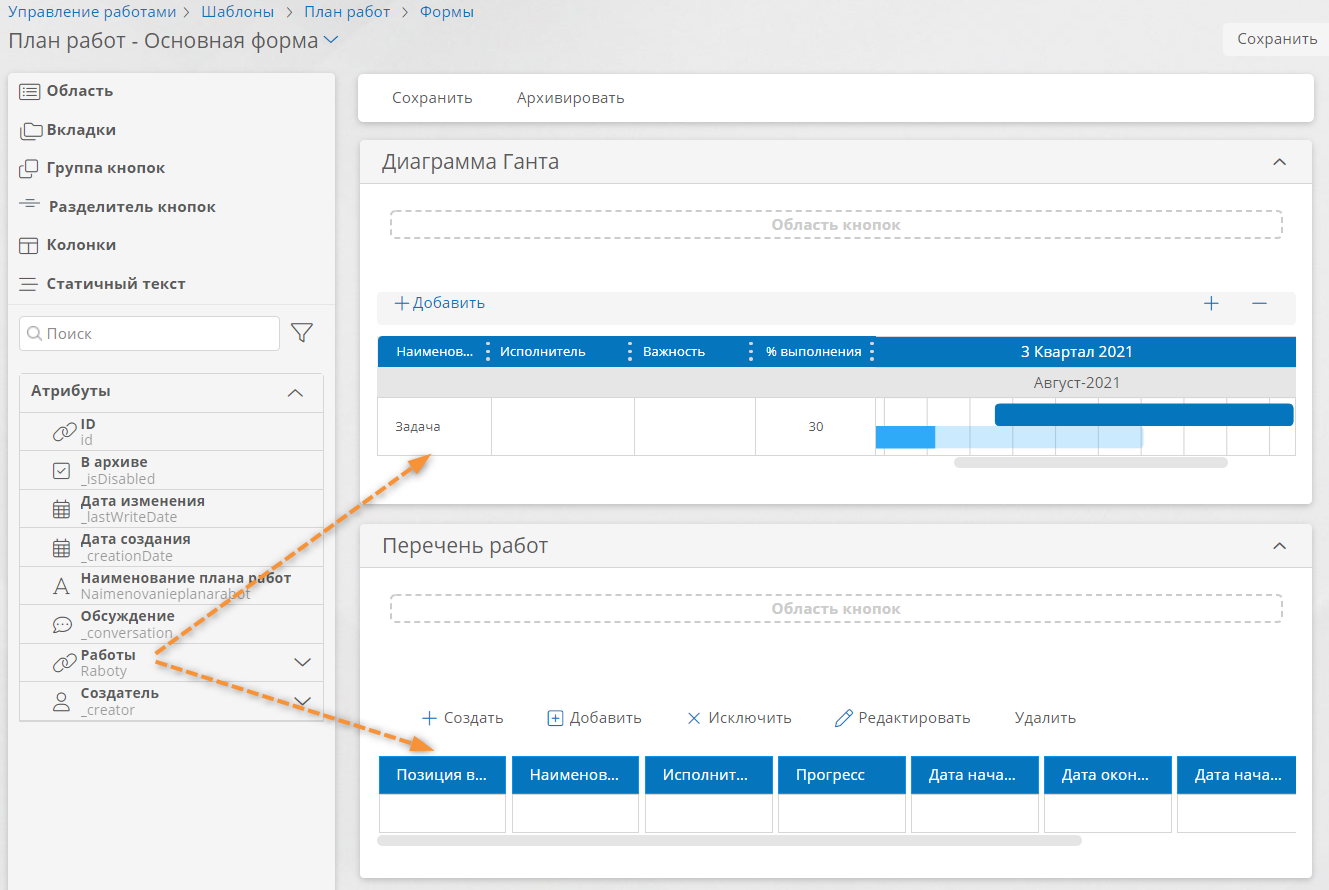Choose the Колонки layout icon
This screenshot has width=1329, height=890.
30,245
